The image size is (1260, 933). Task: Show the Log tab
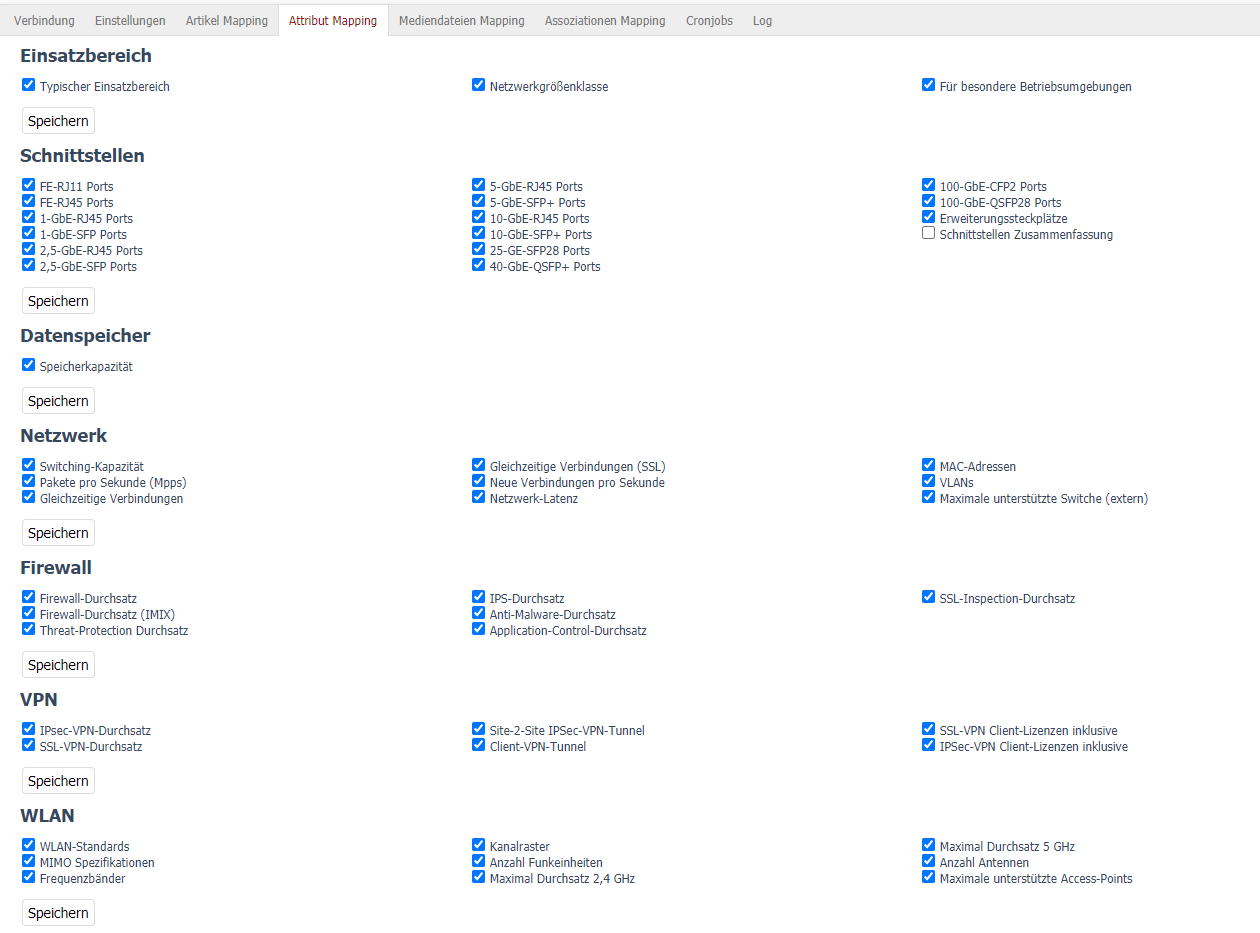click(762, 21)
